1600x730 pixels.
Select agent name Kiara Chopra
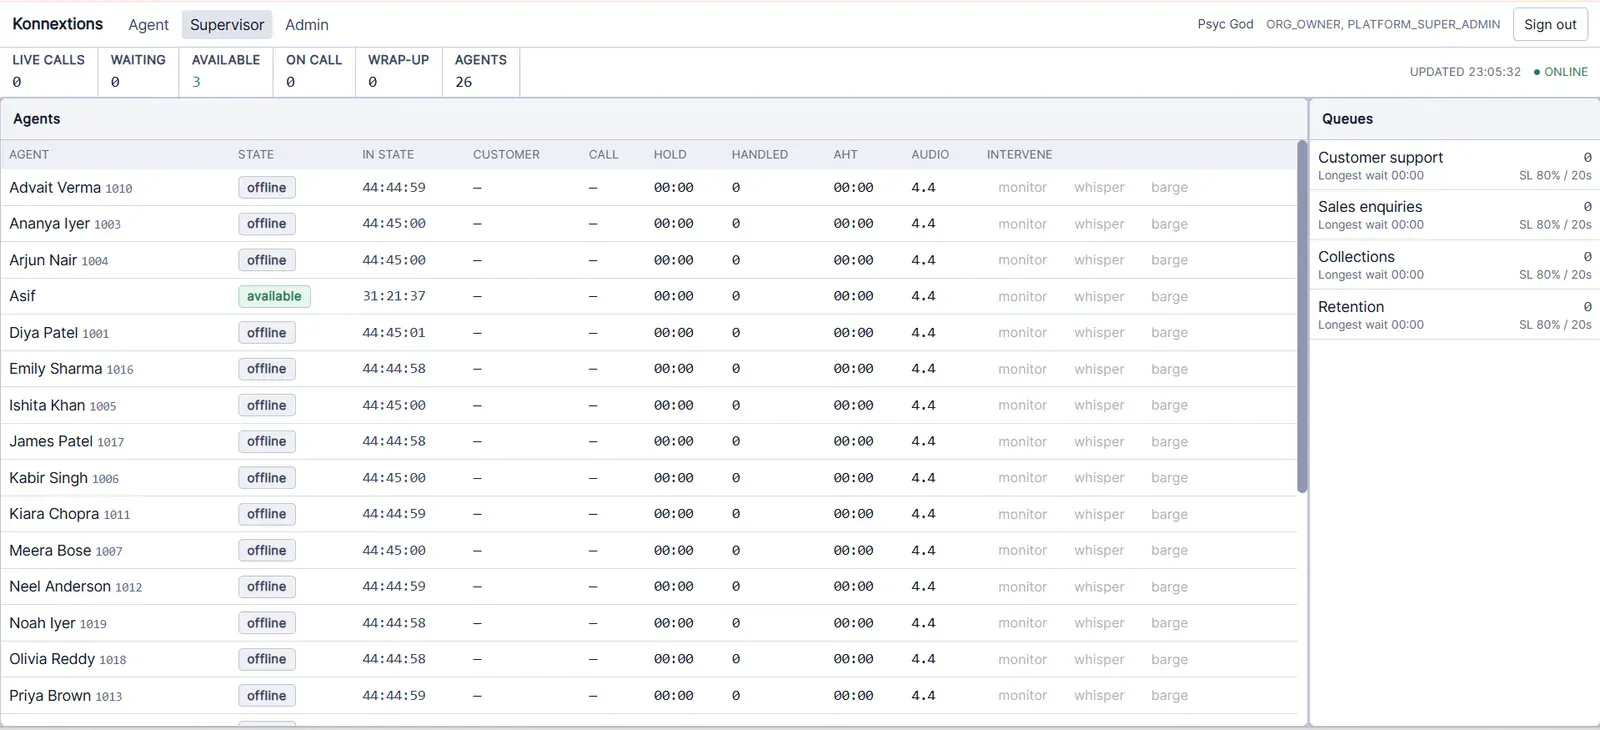54,514
